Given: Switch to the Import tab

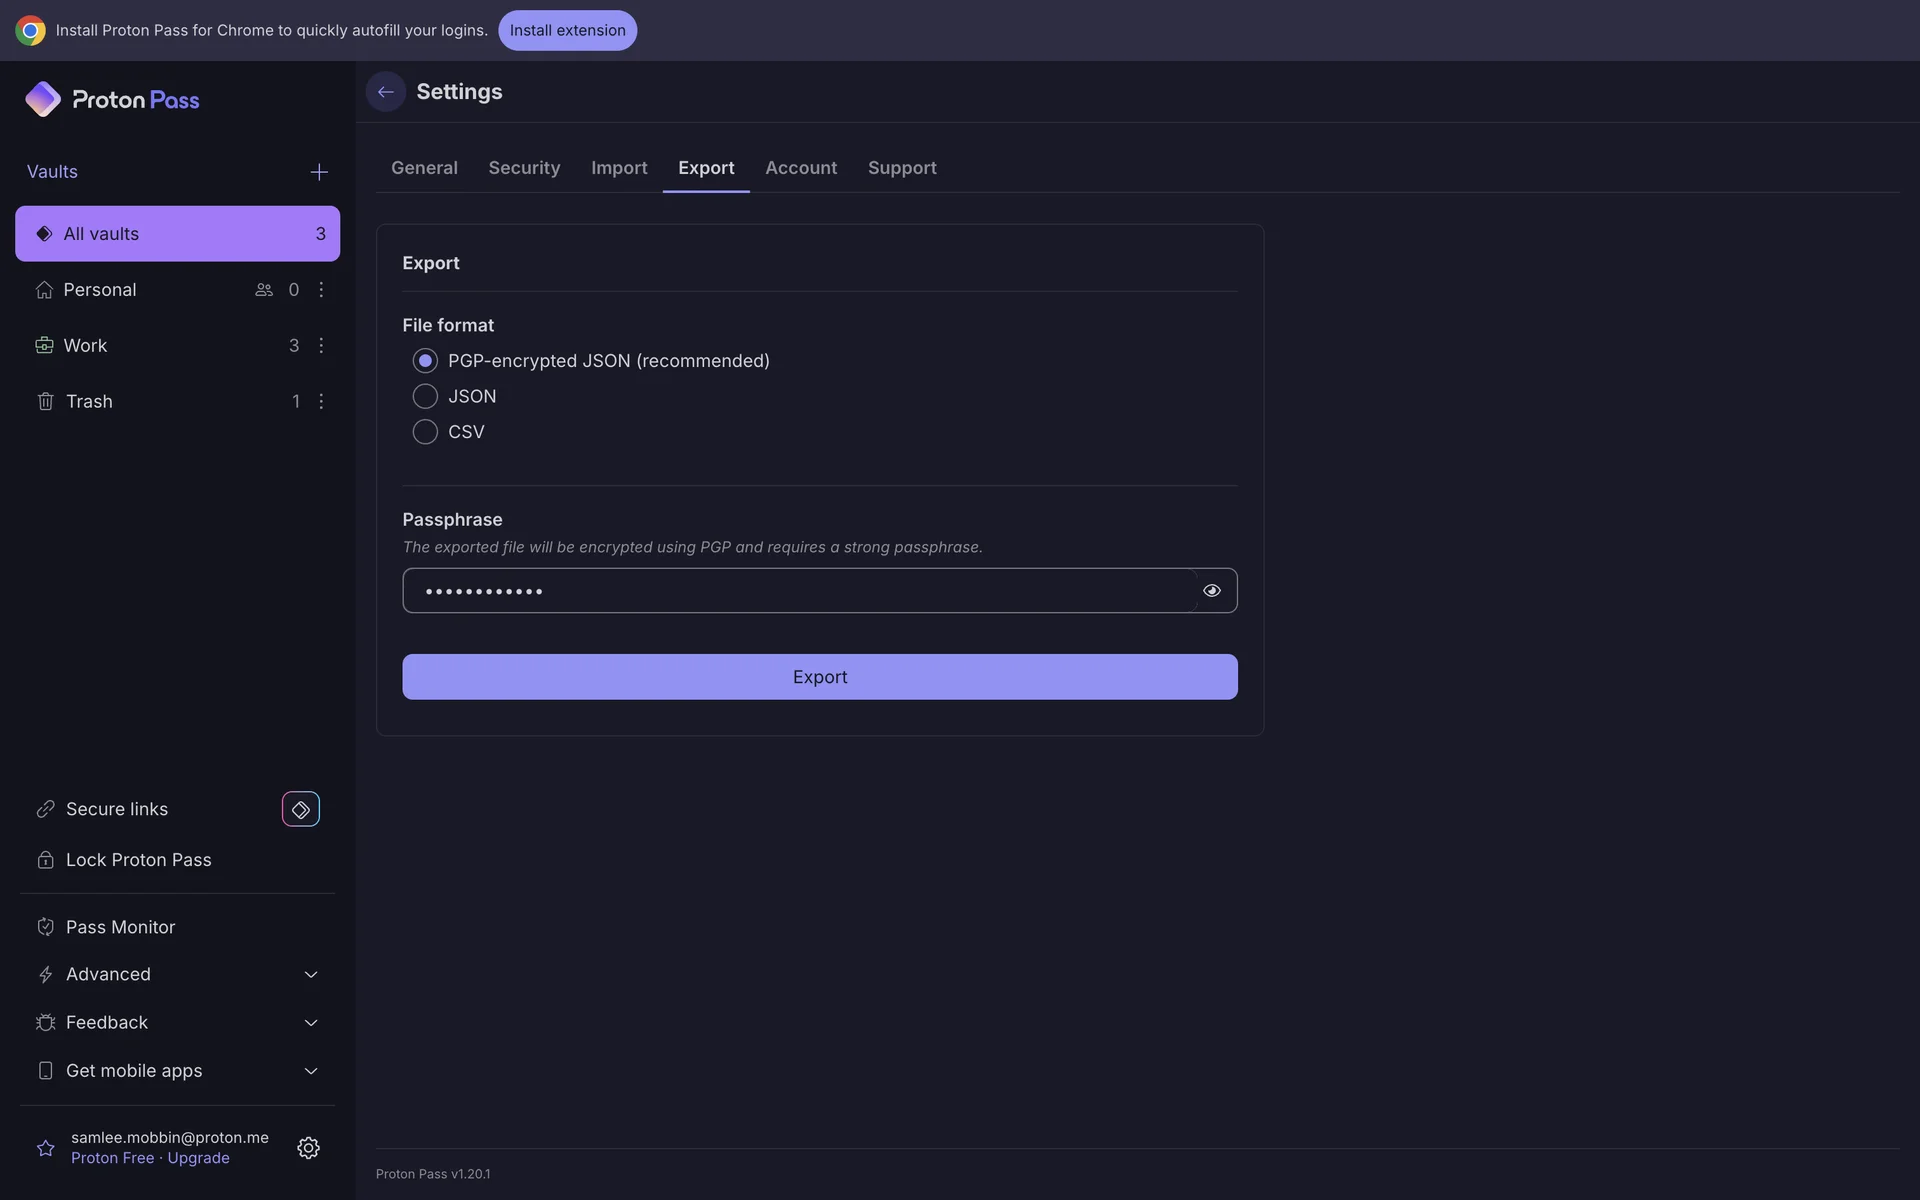Looking at the screenshot, I should pyautogui.click(x=619, y=168).
